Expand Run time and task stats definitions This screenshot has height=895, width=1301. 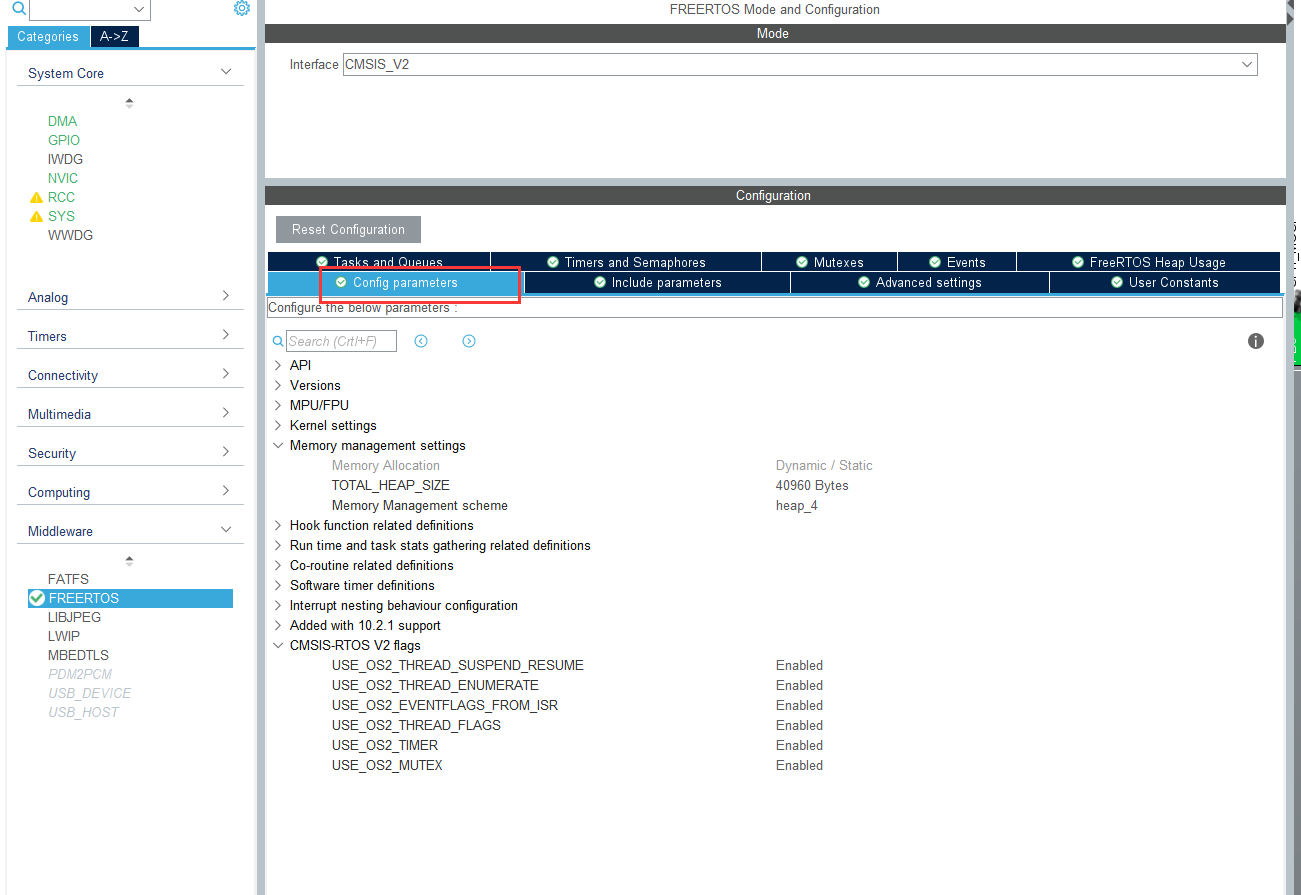[x=278, y=545]
